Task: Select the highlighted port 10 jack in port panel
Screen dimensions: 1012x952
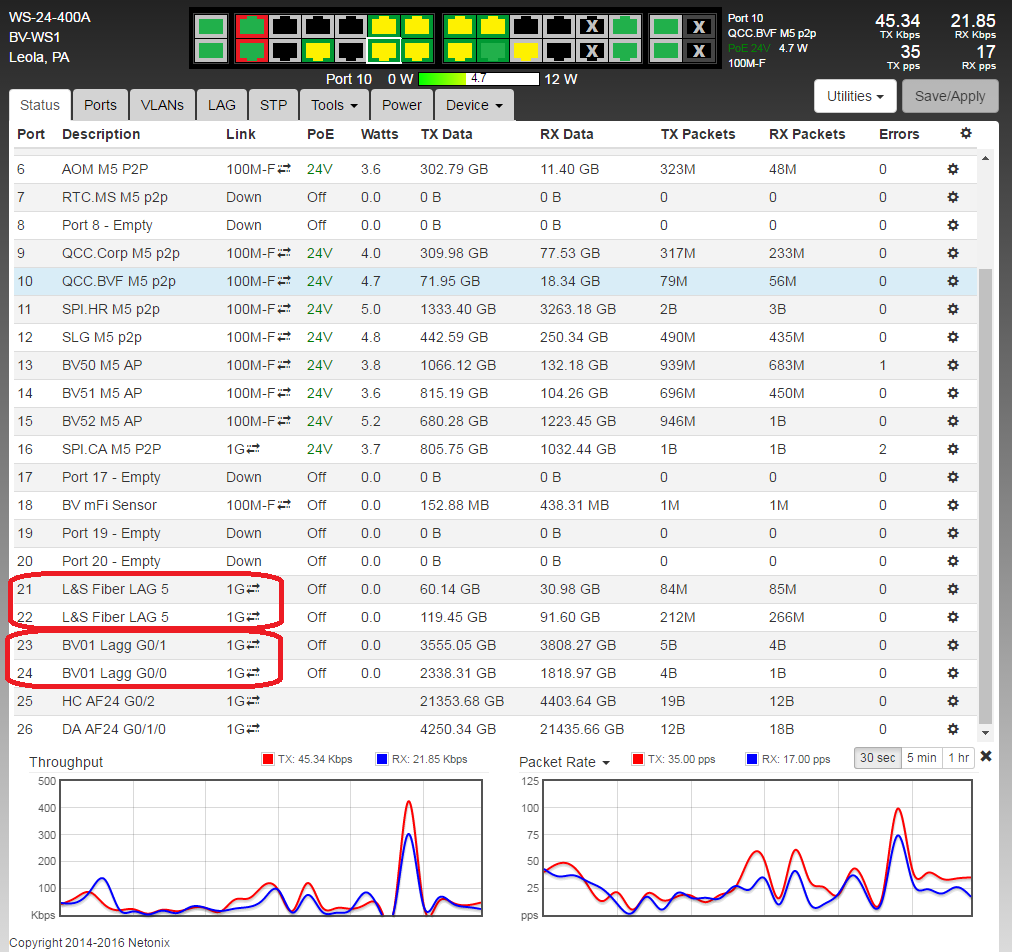Action: 383,50
